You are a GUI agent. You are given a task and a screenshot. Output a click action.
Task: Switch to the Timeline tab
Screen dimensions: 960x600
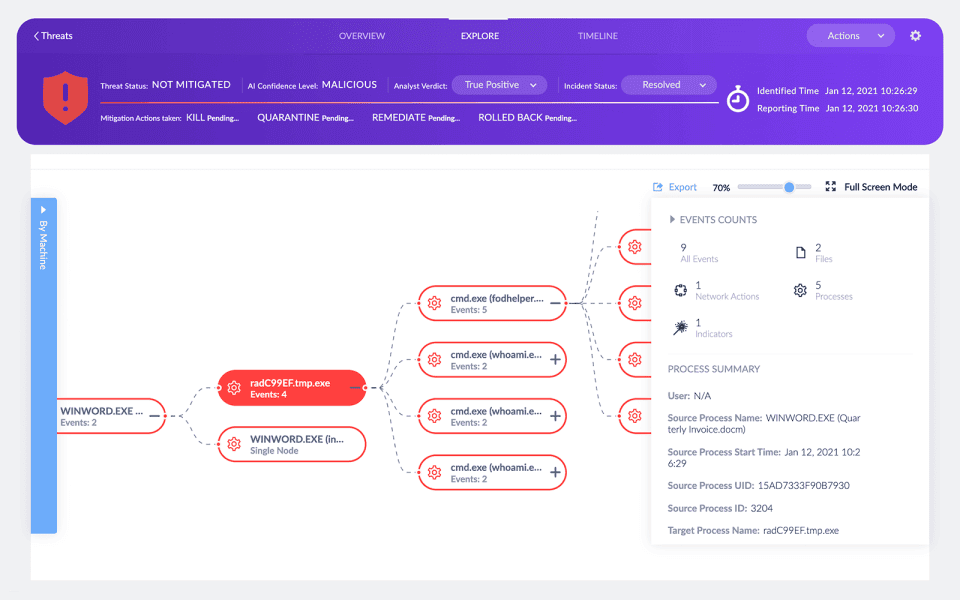pyautogui.click(x=597, y=35)
